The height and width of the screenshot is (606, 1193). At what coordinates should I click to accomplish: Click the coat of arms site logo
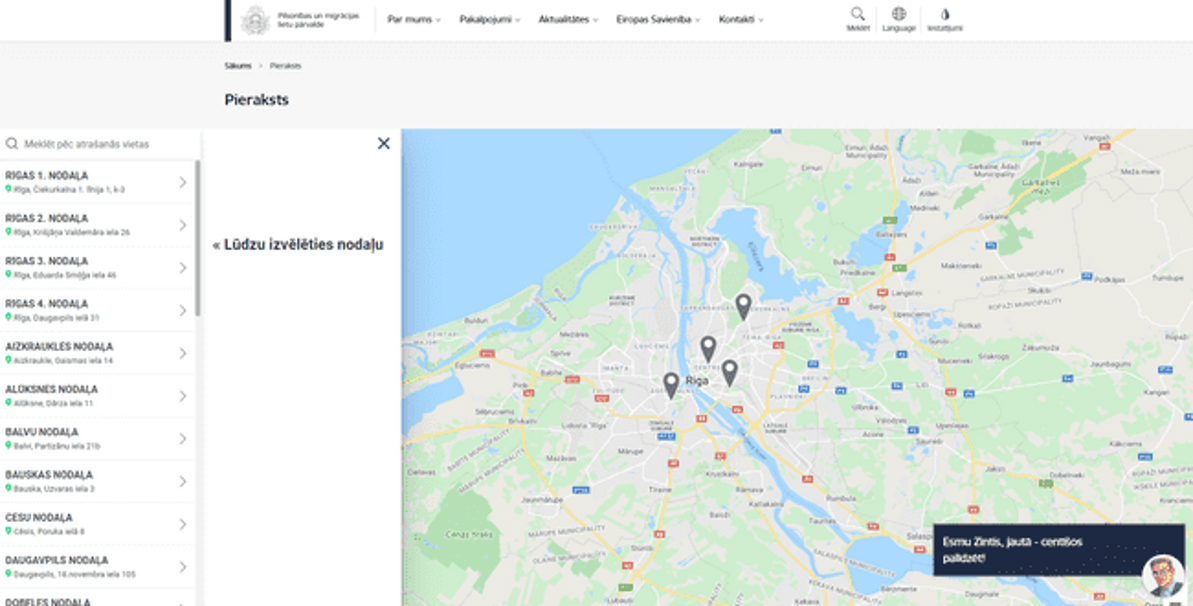click(x=255, y=21)
